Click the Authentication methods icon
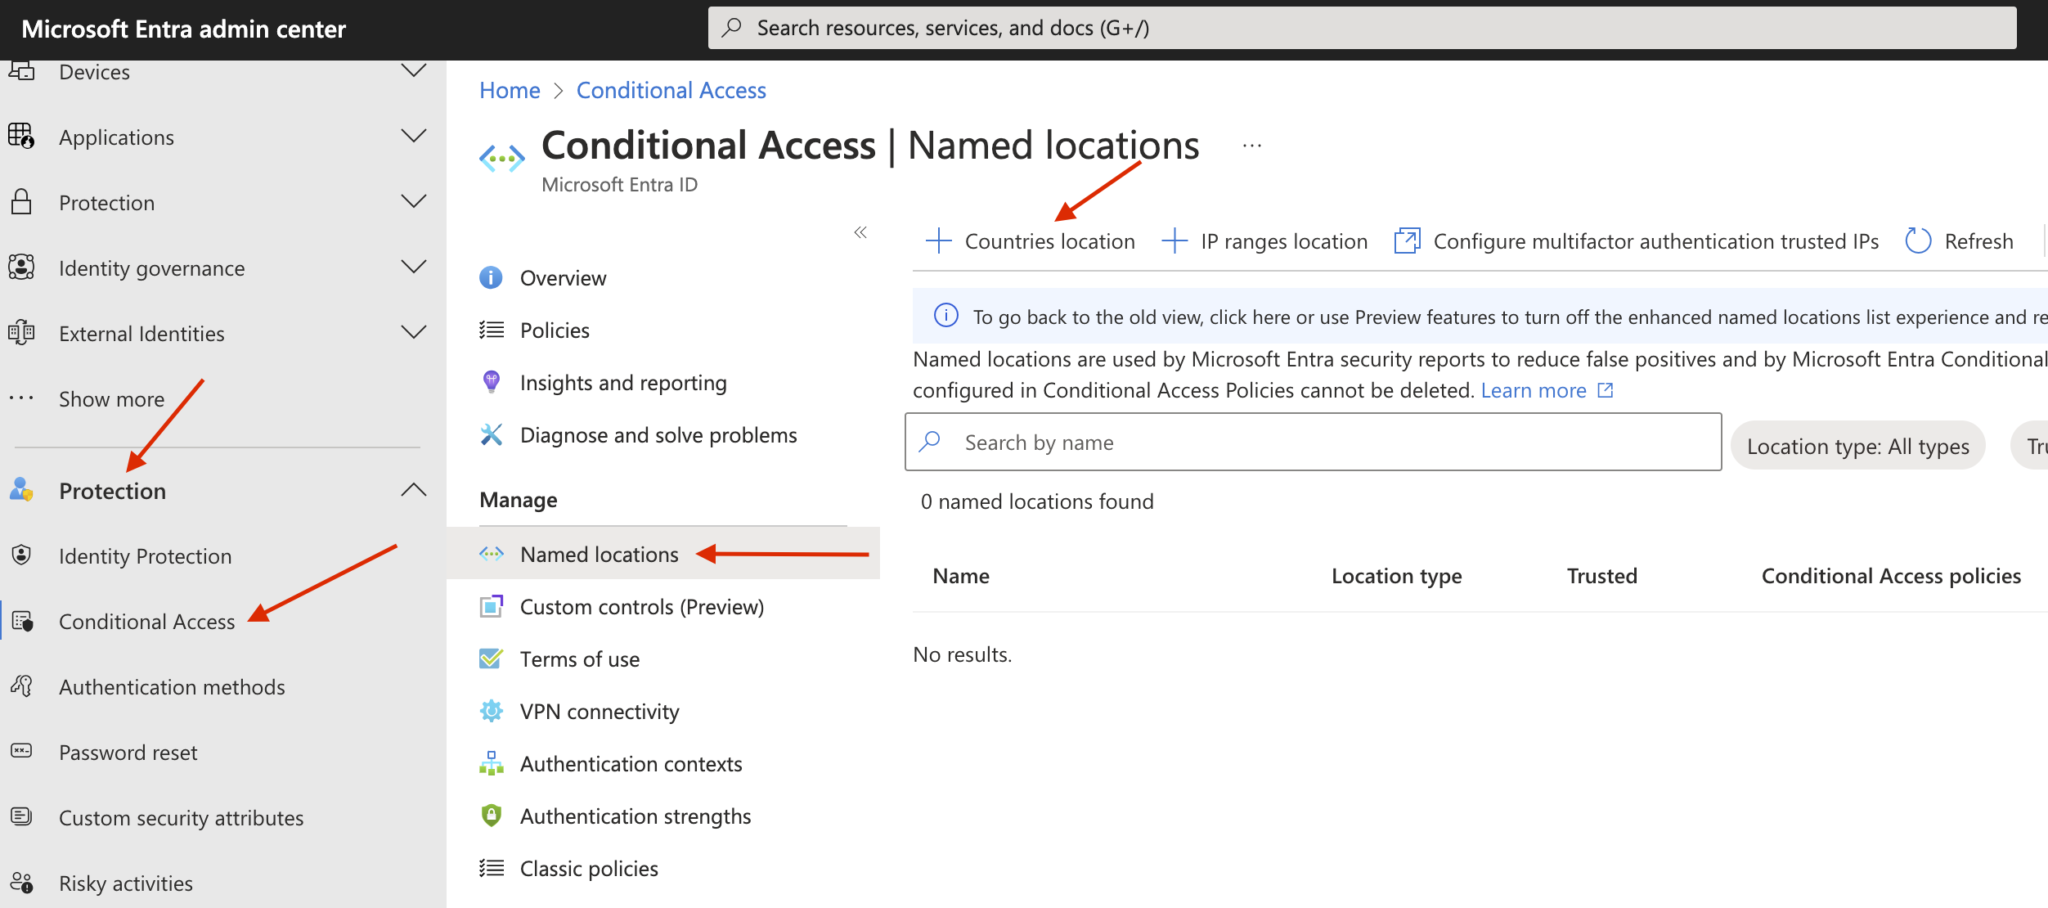 pos(21,686)
